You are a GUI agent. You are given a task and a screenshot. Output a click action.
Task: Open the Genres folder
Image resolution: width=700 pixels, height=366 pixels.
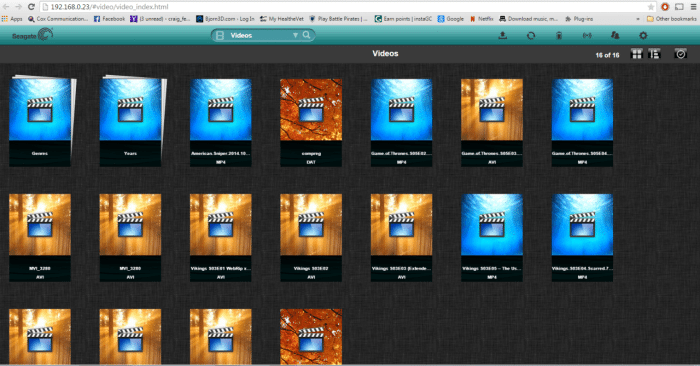tap(40, 121)
